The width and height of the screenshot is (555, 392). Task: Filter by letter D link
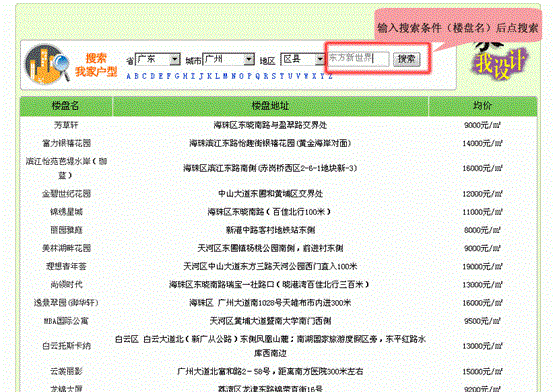point(153,76)
